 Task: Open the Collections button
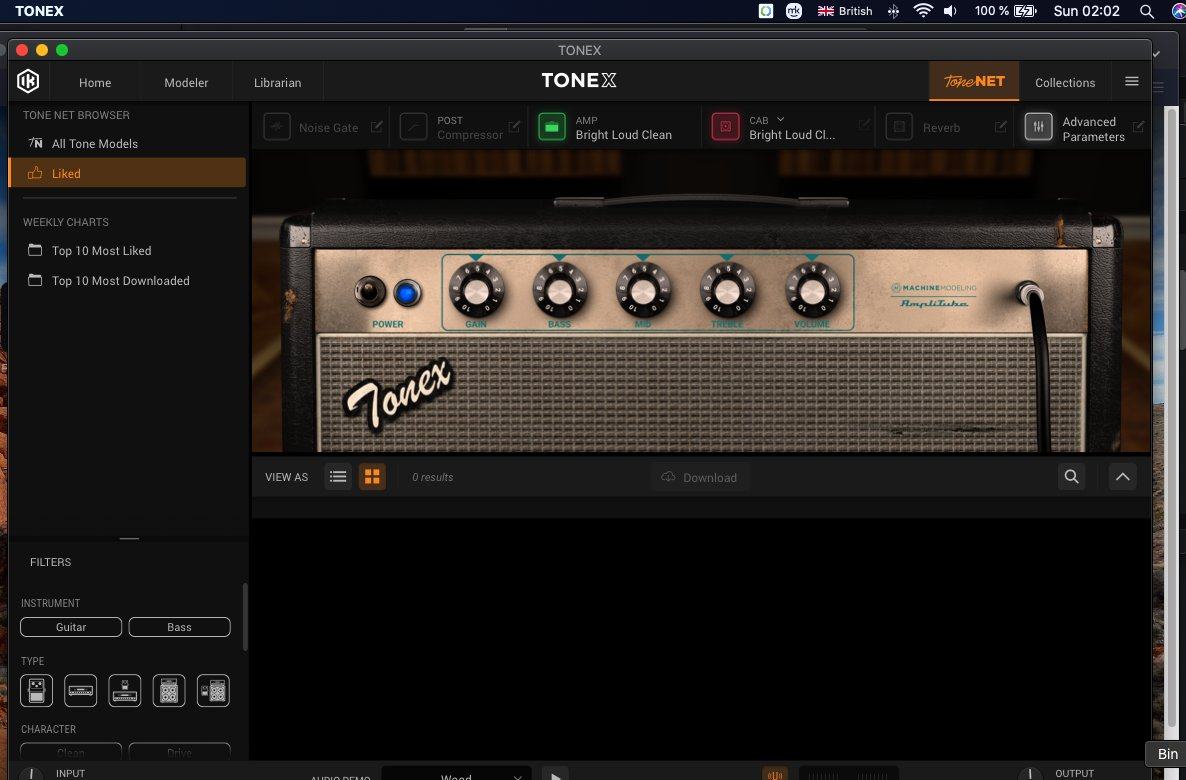pos(1065,83)
